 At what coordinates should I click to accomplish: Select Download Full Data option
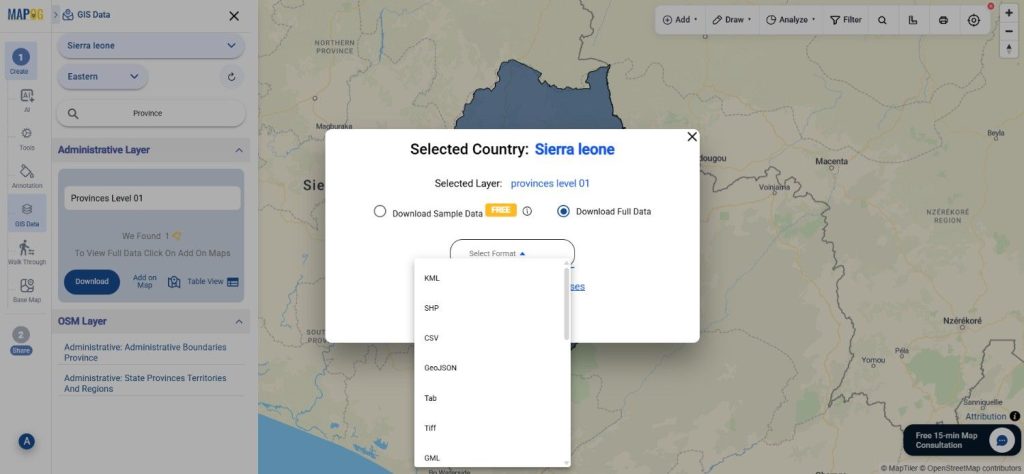tap(563, 211)
